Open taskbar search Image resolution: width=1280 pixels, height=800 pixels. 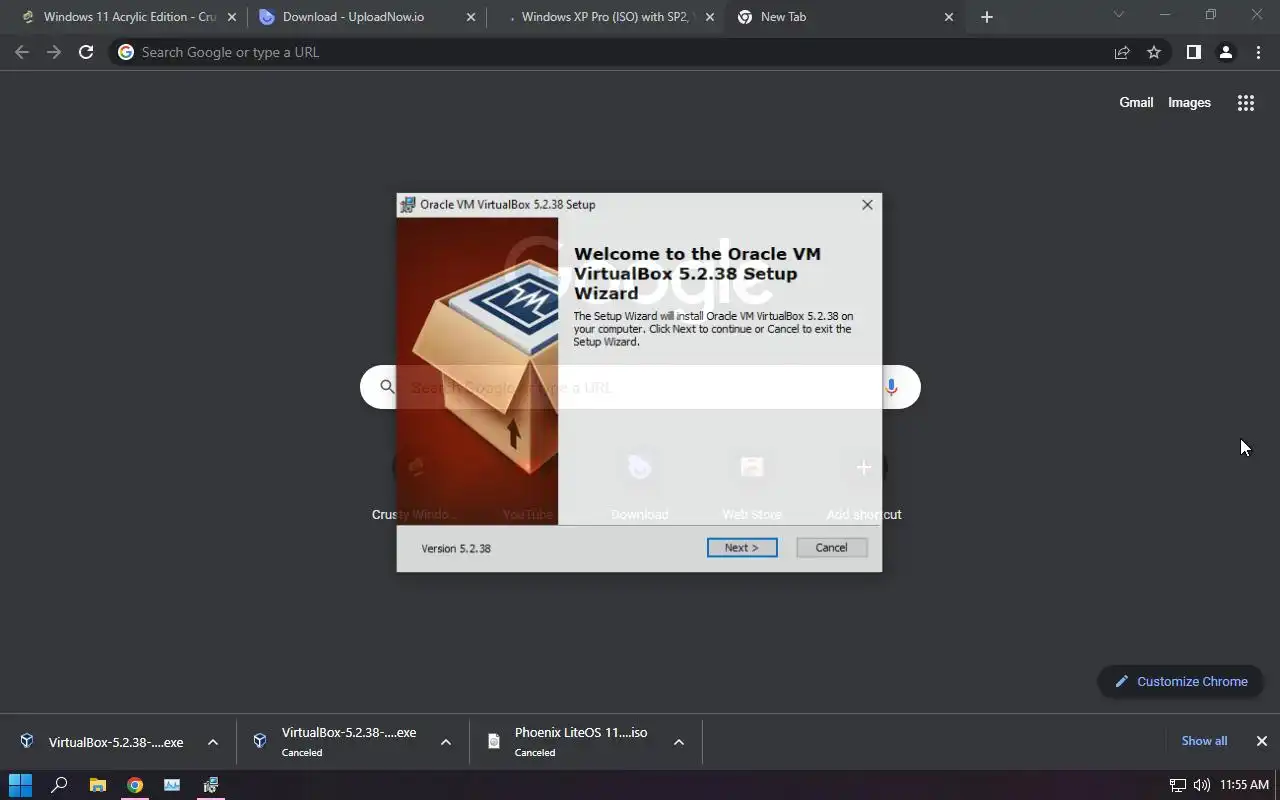59,785
